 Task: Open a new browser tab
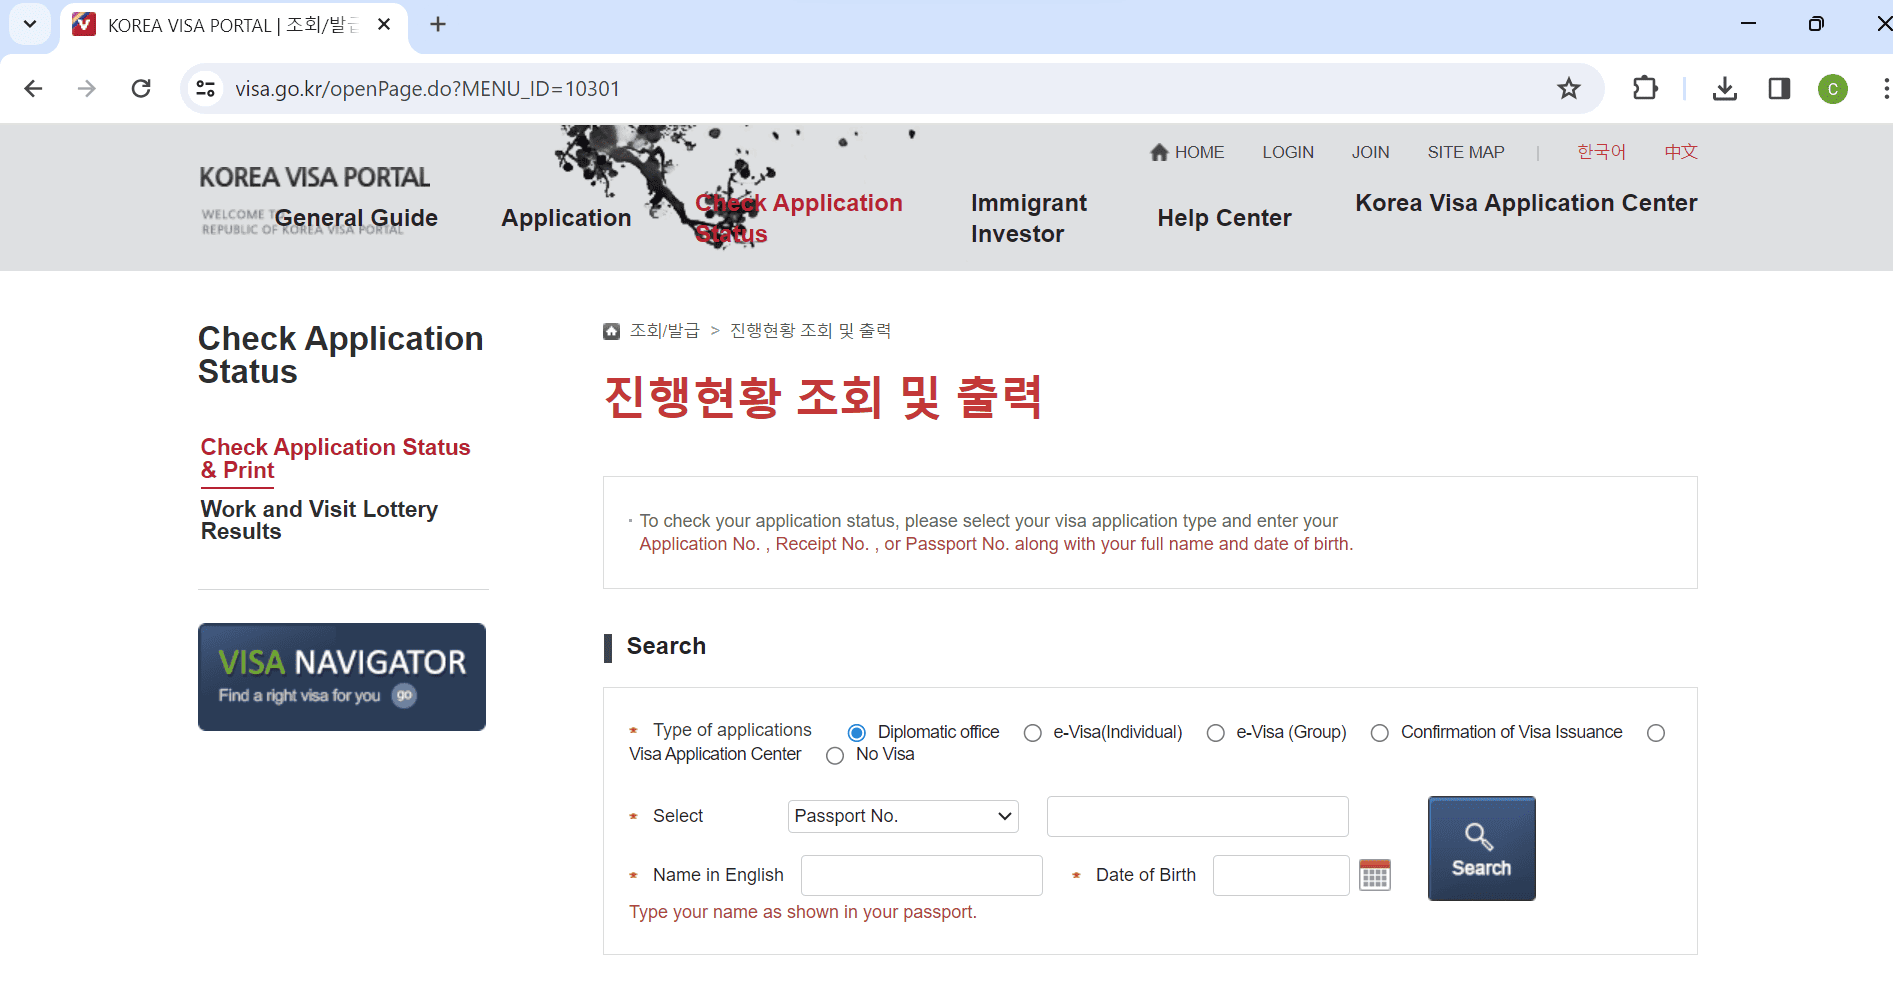pyautogui.click(x=438, y=24)
